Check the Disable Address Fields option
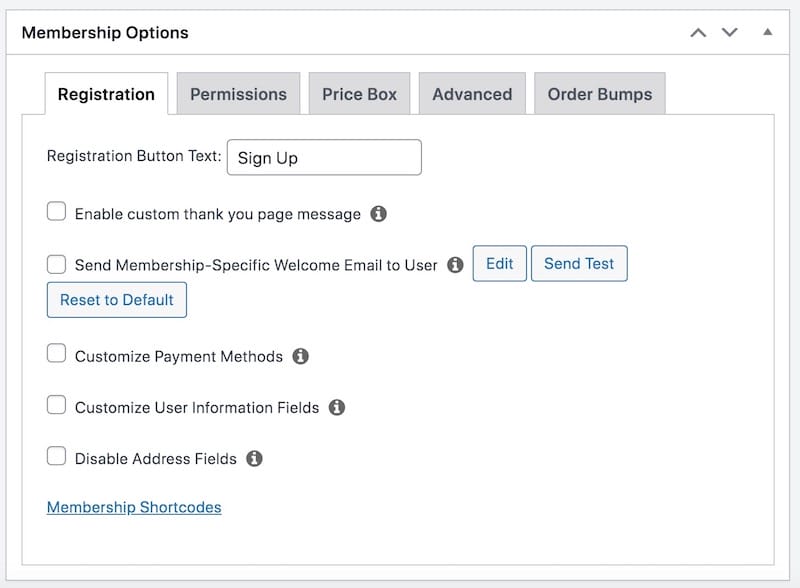800x588 pixels. [56, 458]
